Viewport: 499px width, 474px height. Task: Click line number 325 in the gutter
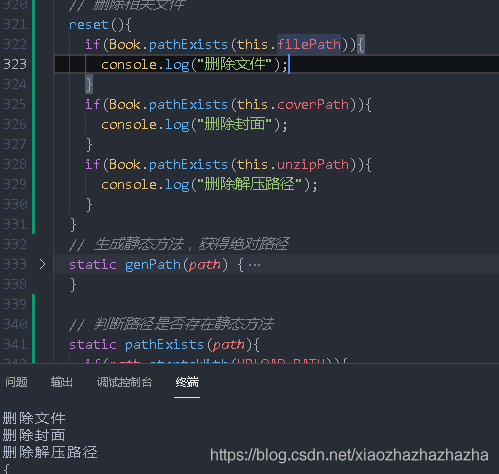(15, 104)
